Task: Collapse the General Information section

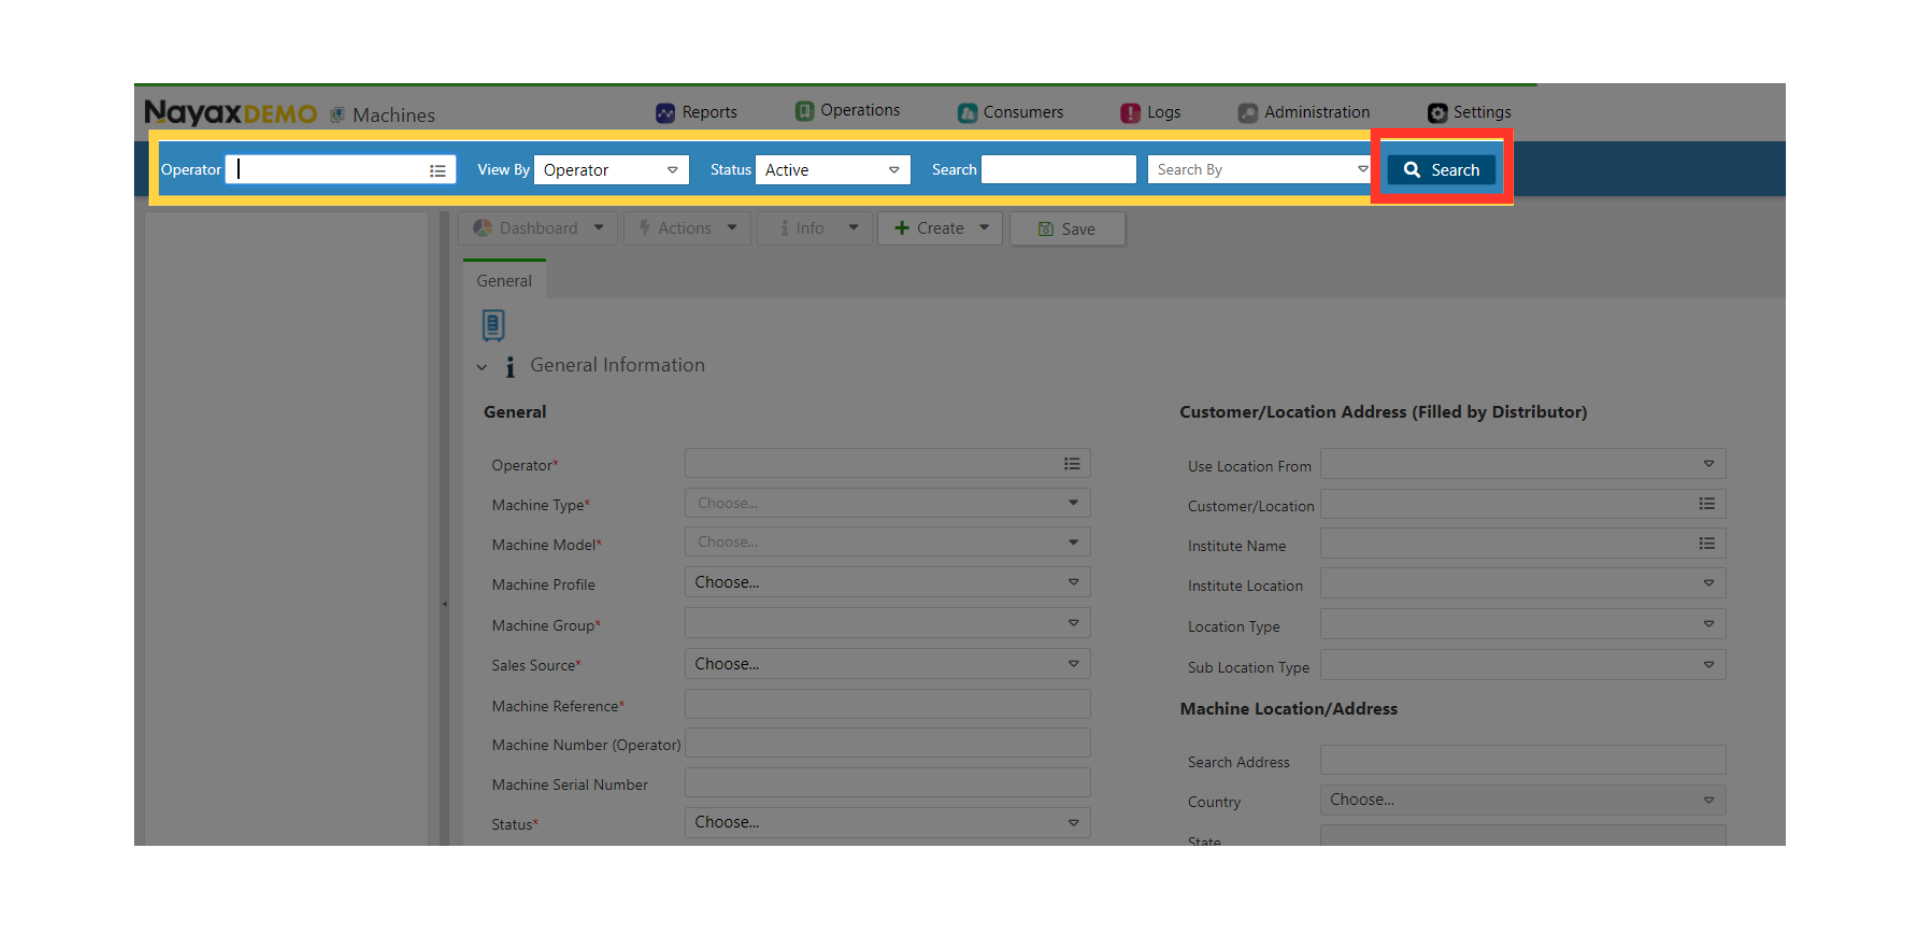Action: pyautogui.click(x=482, y=367)
